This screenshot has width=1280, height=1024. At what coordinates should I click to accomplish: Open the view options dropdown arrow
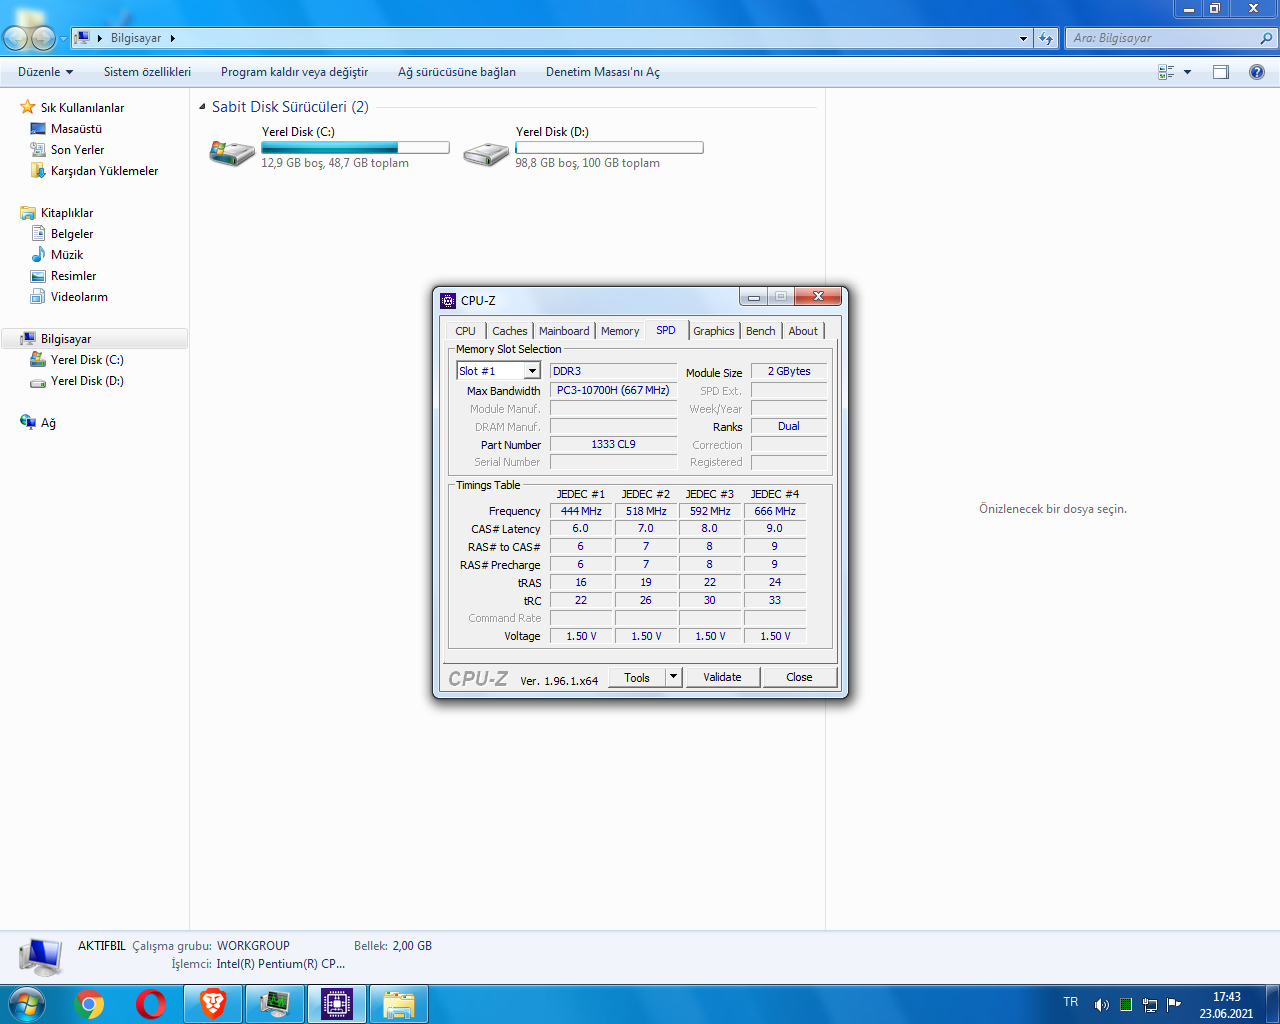pyautogui.click(x=1187, y=72)
